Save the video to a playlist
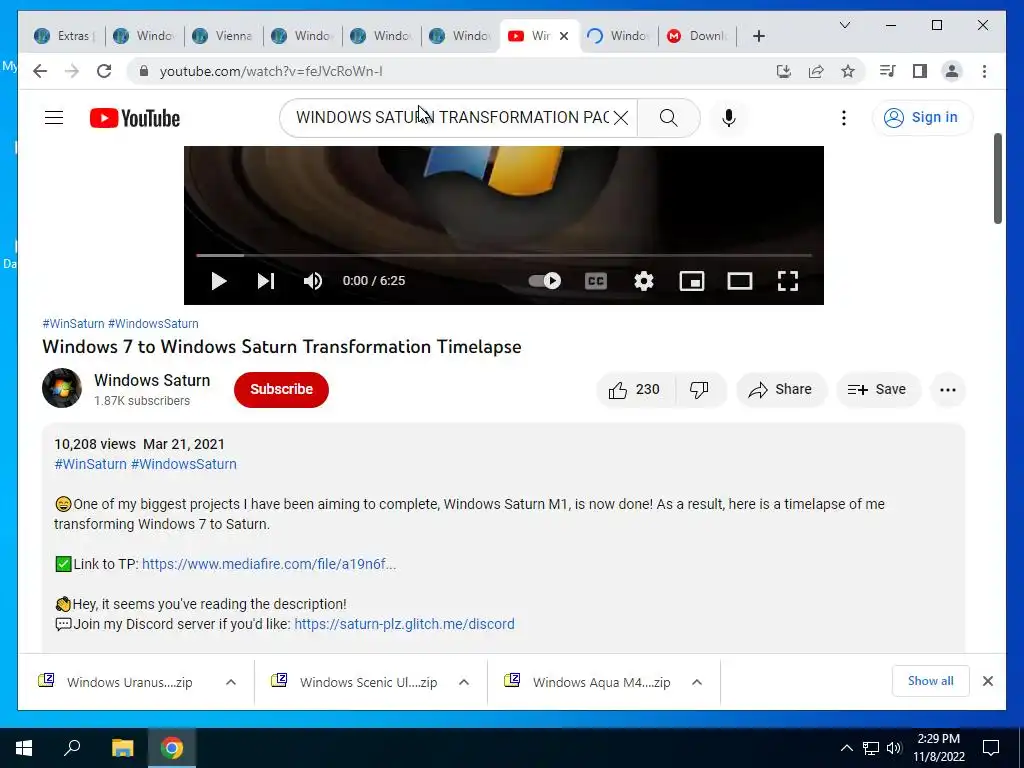 click(878, 390)
